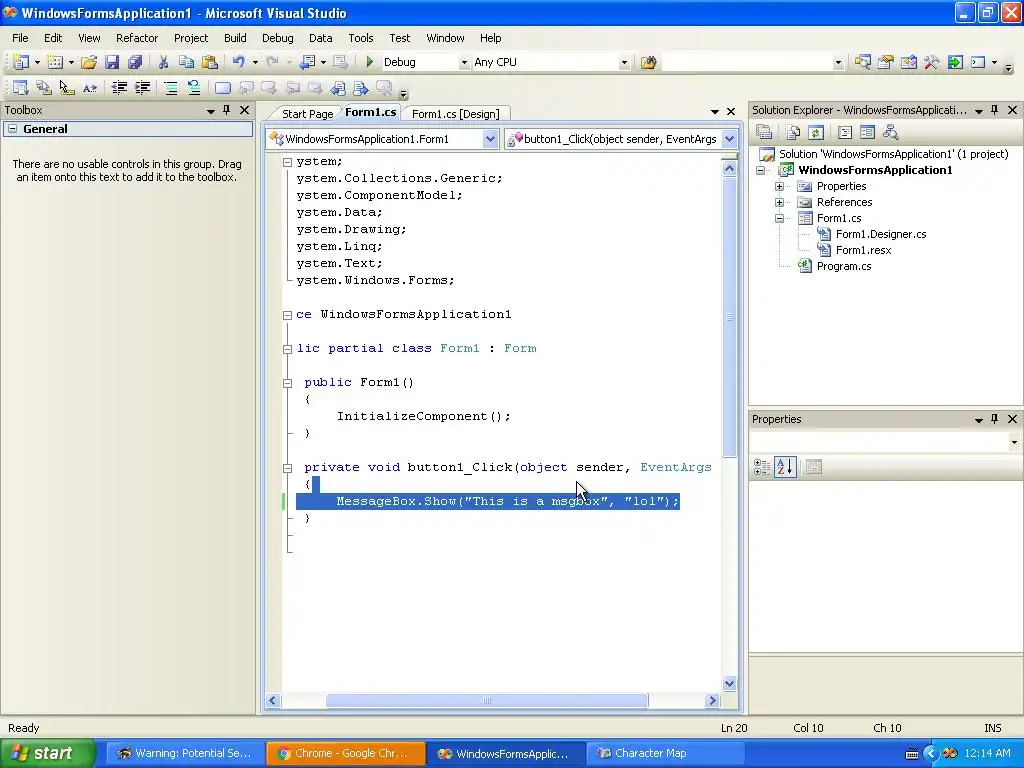Click the New Project toolbar icon
The height and width of the screenshot is (768, 1024).
click(20, 62)
